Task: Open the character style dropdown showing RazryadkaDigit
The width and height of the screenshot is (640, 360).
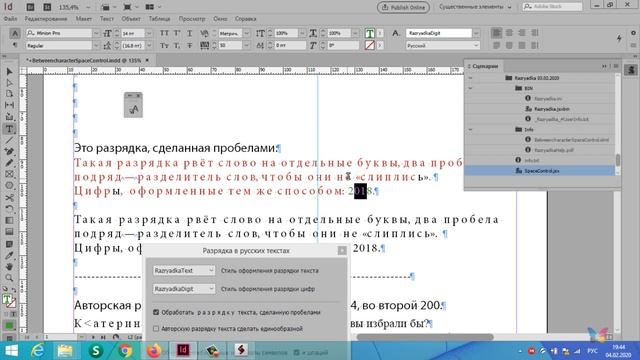Action: [x=476, y=33]
